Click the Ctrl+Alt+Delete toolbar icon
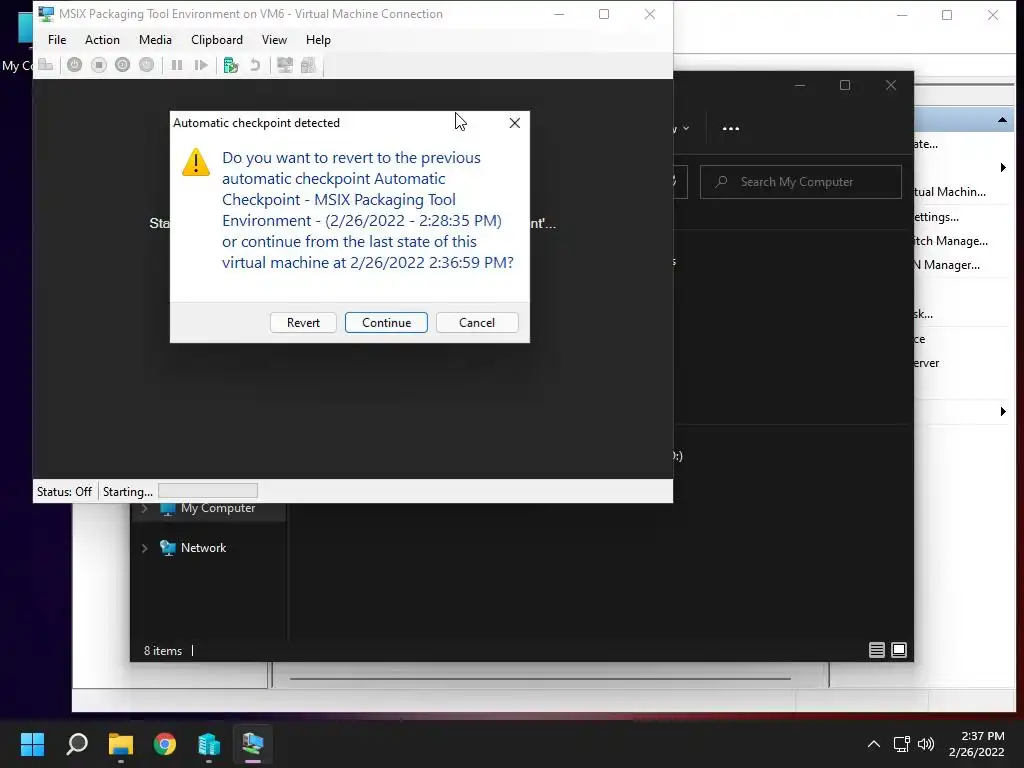 pos(46,65)
